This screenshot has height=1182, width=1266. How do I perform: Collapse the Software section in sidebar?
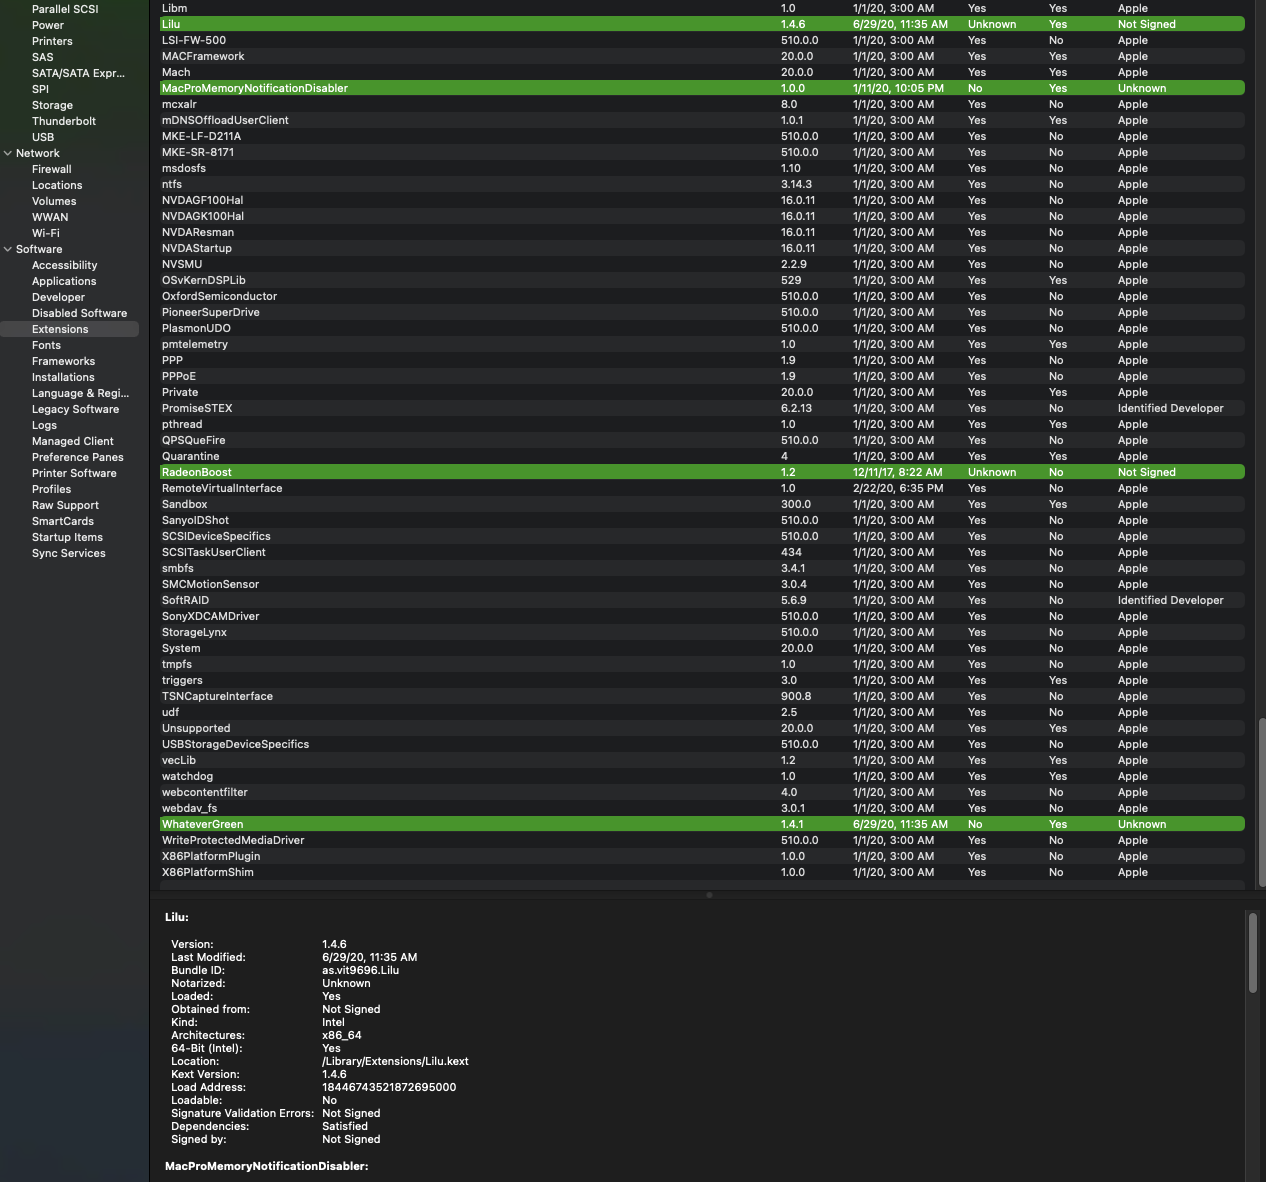(8, 249)
